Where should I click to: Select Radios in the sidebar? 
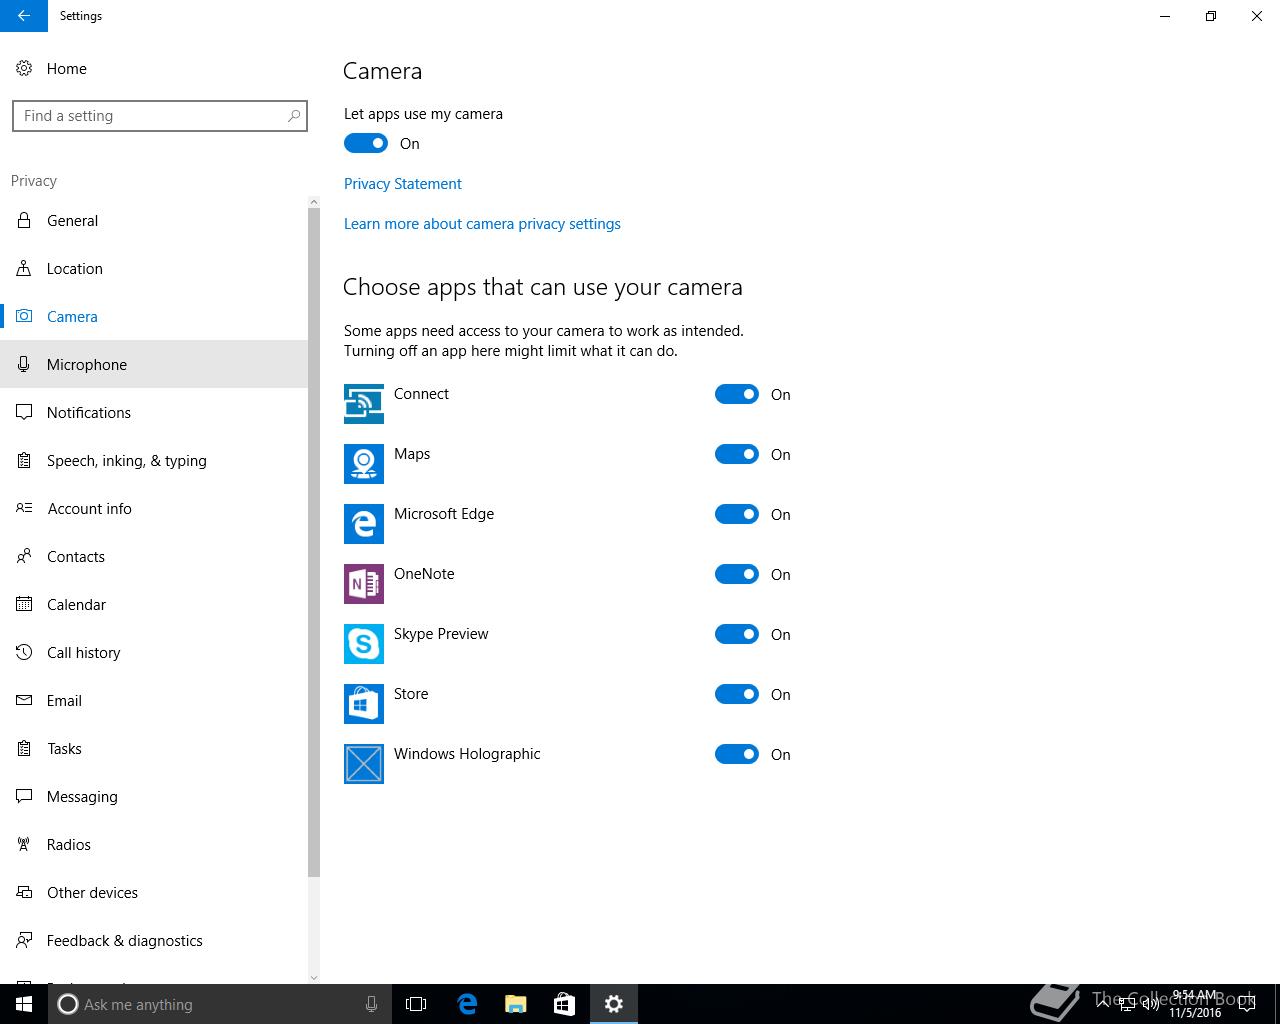point(154,845)
